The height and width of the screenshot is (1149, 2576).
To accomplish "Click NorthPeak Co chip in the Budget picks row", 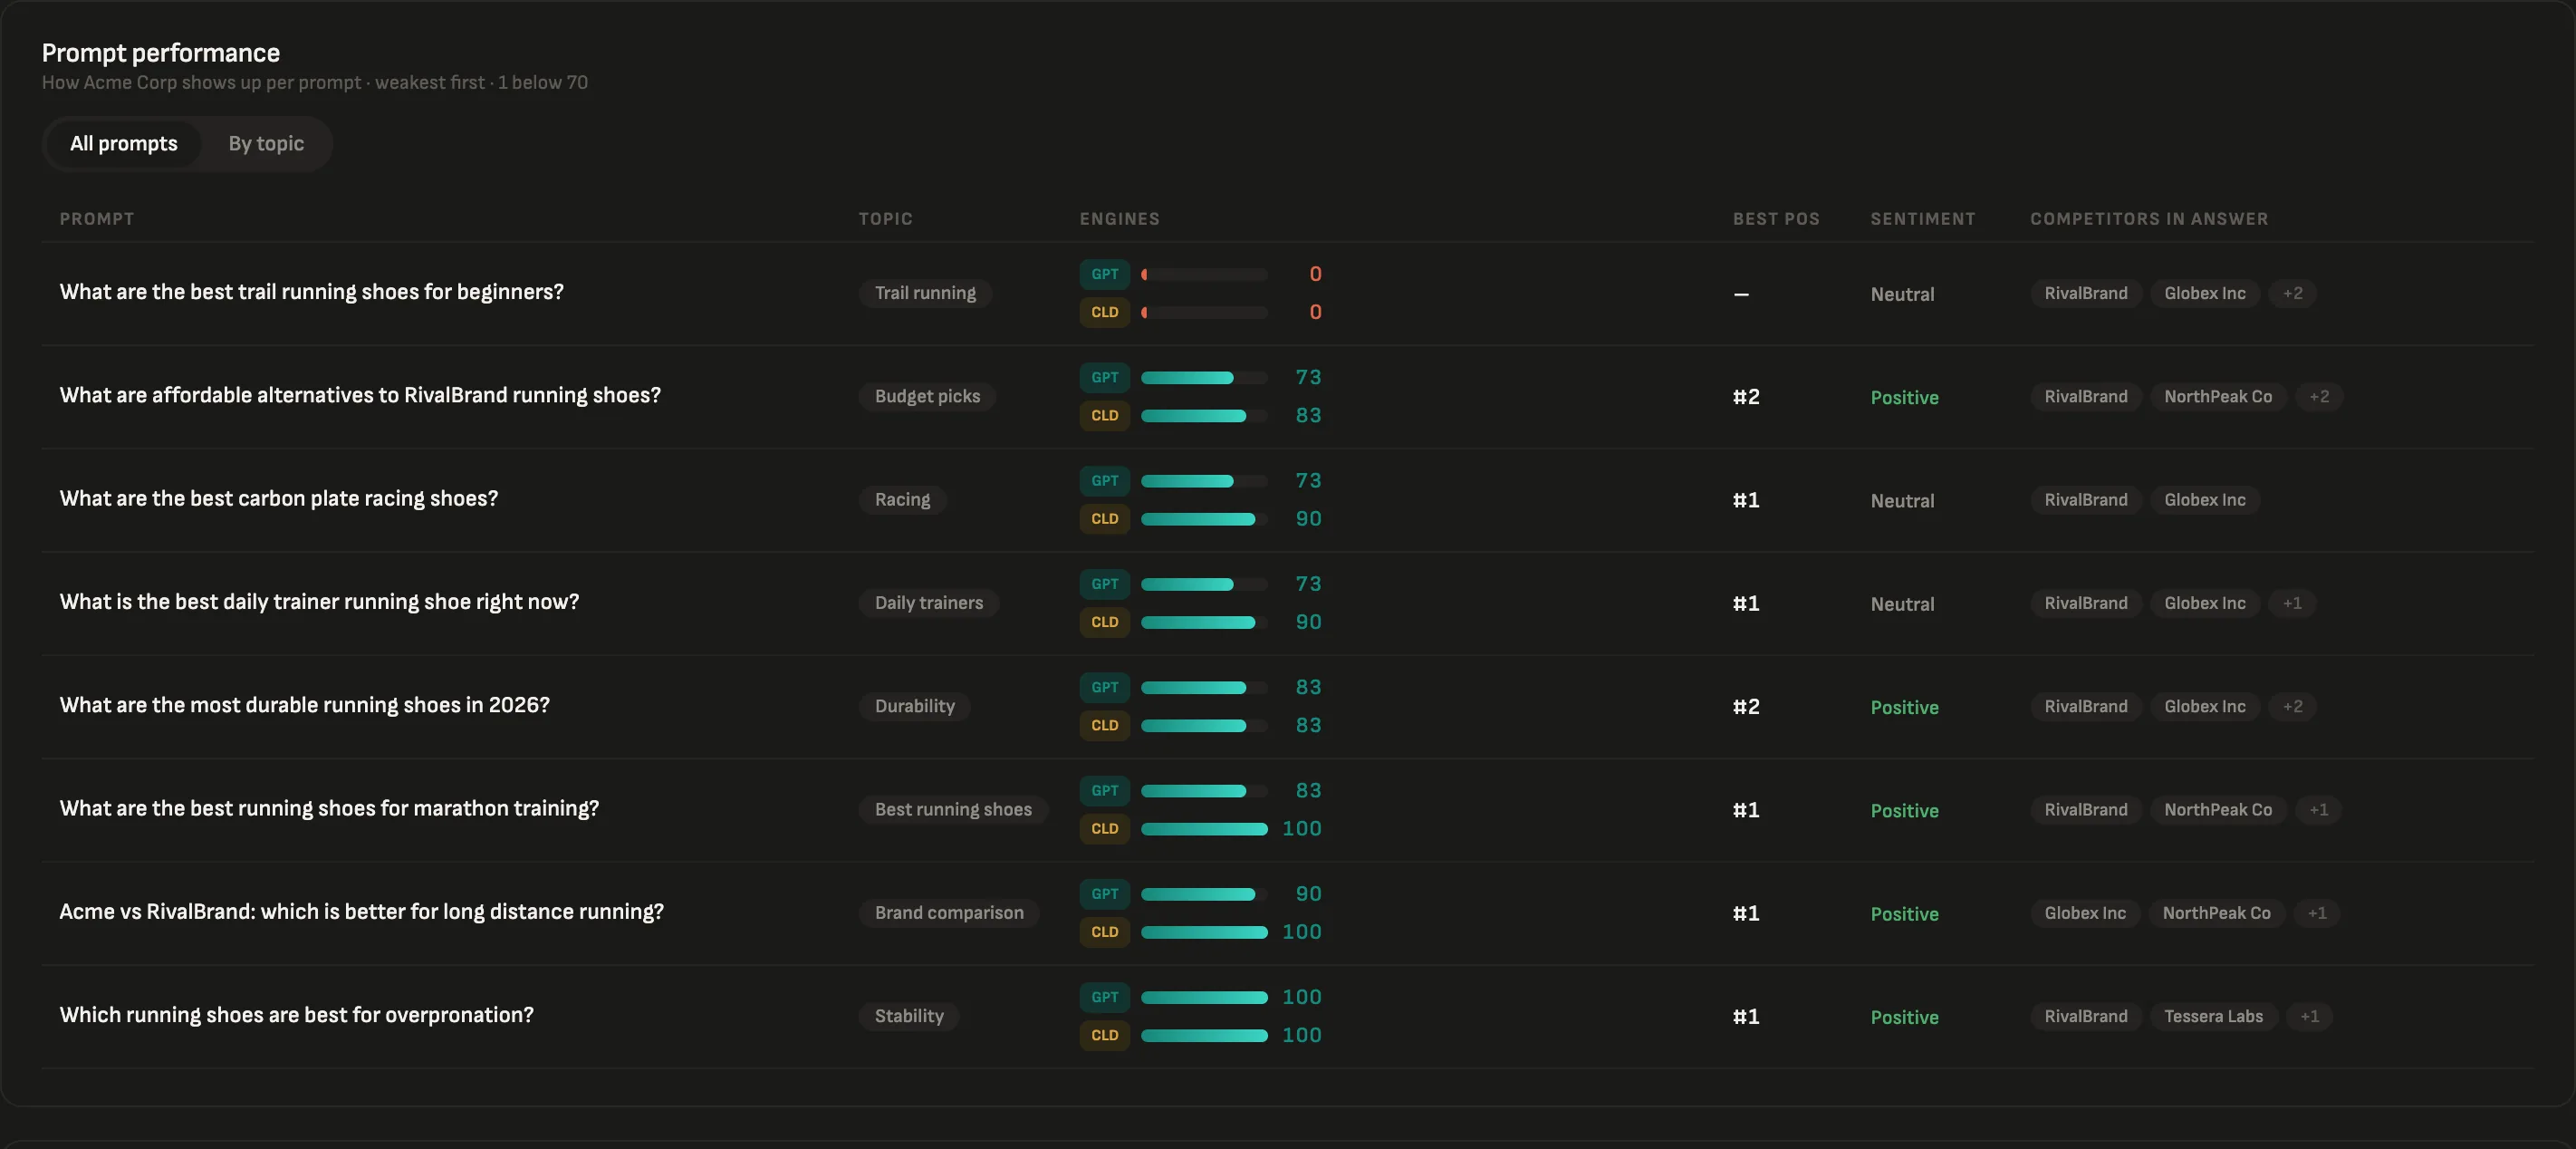I will pyautogui.click(x=2217, y=396).
